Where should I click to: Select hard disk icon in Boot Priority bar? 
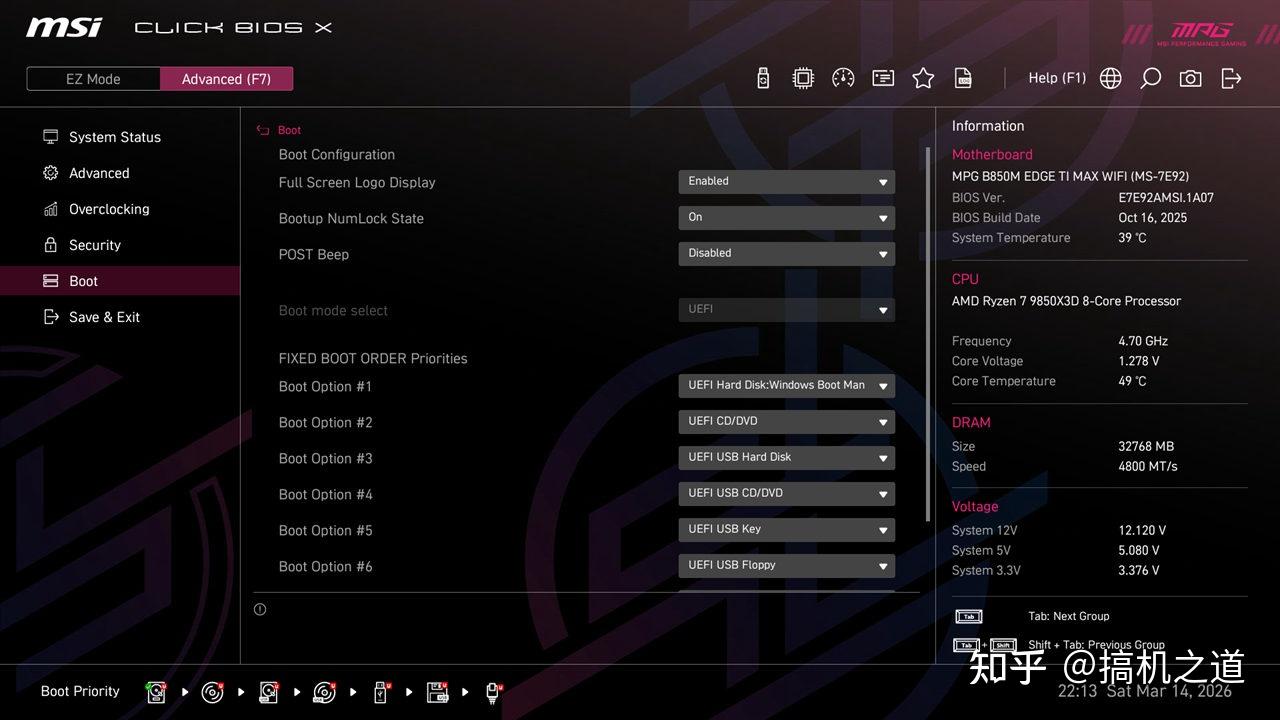point(156,692)
